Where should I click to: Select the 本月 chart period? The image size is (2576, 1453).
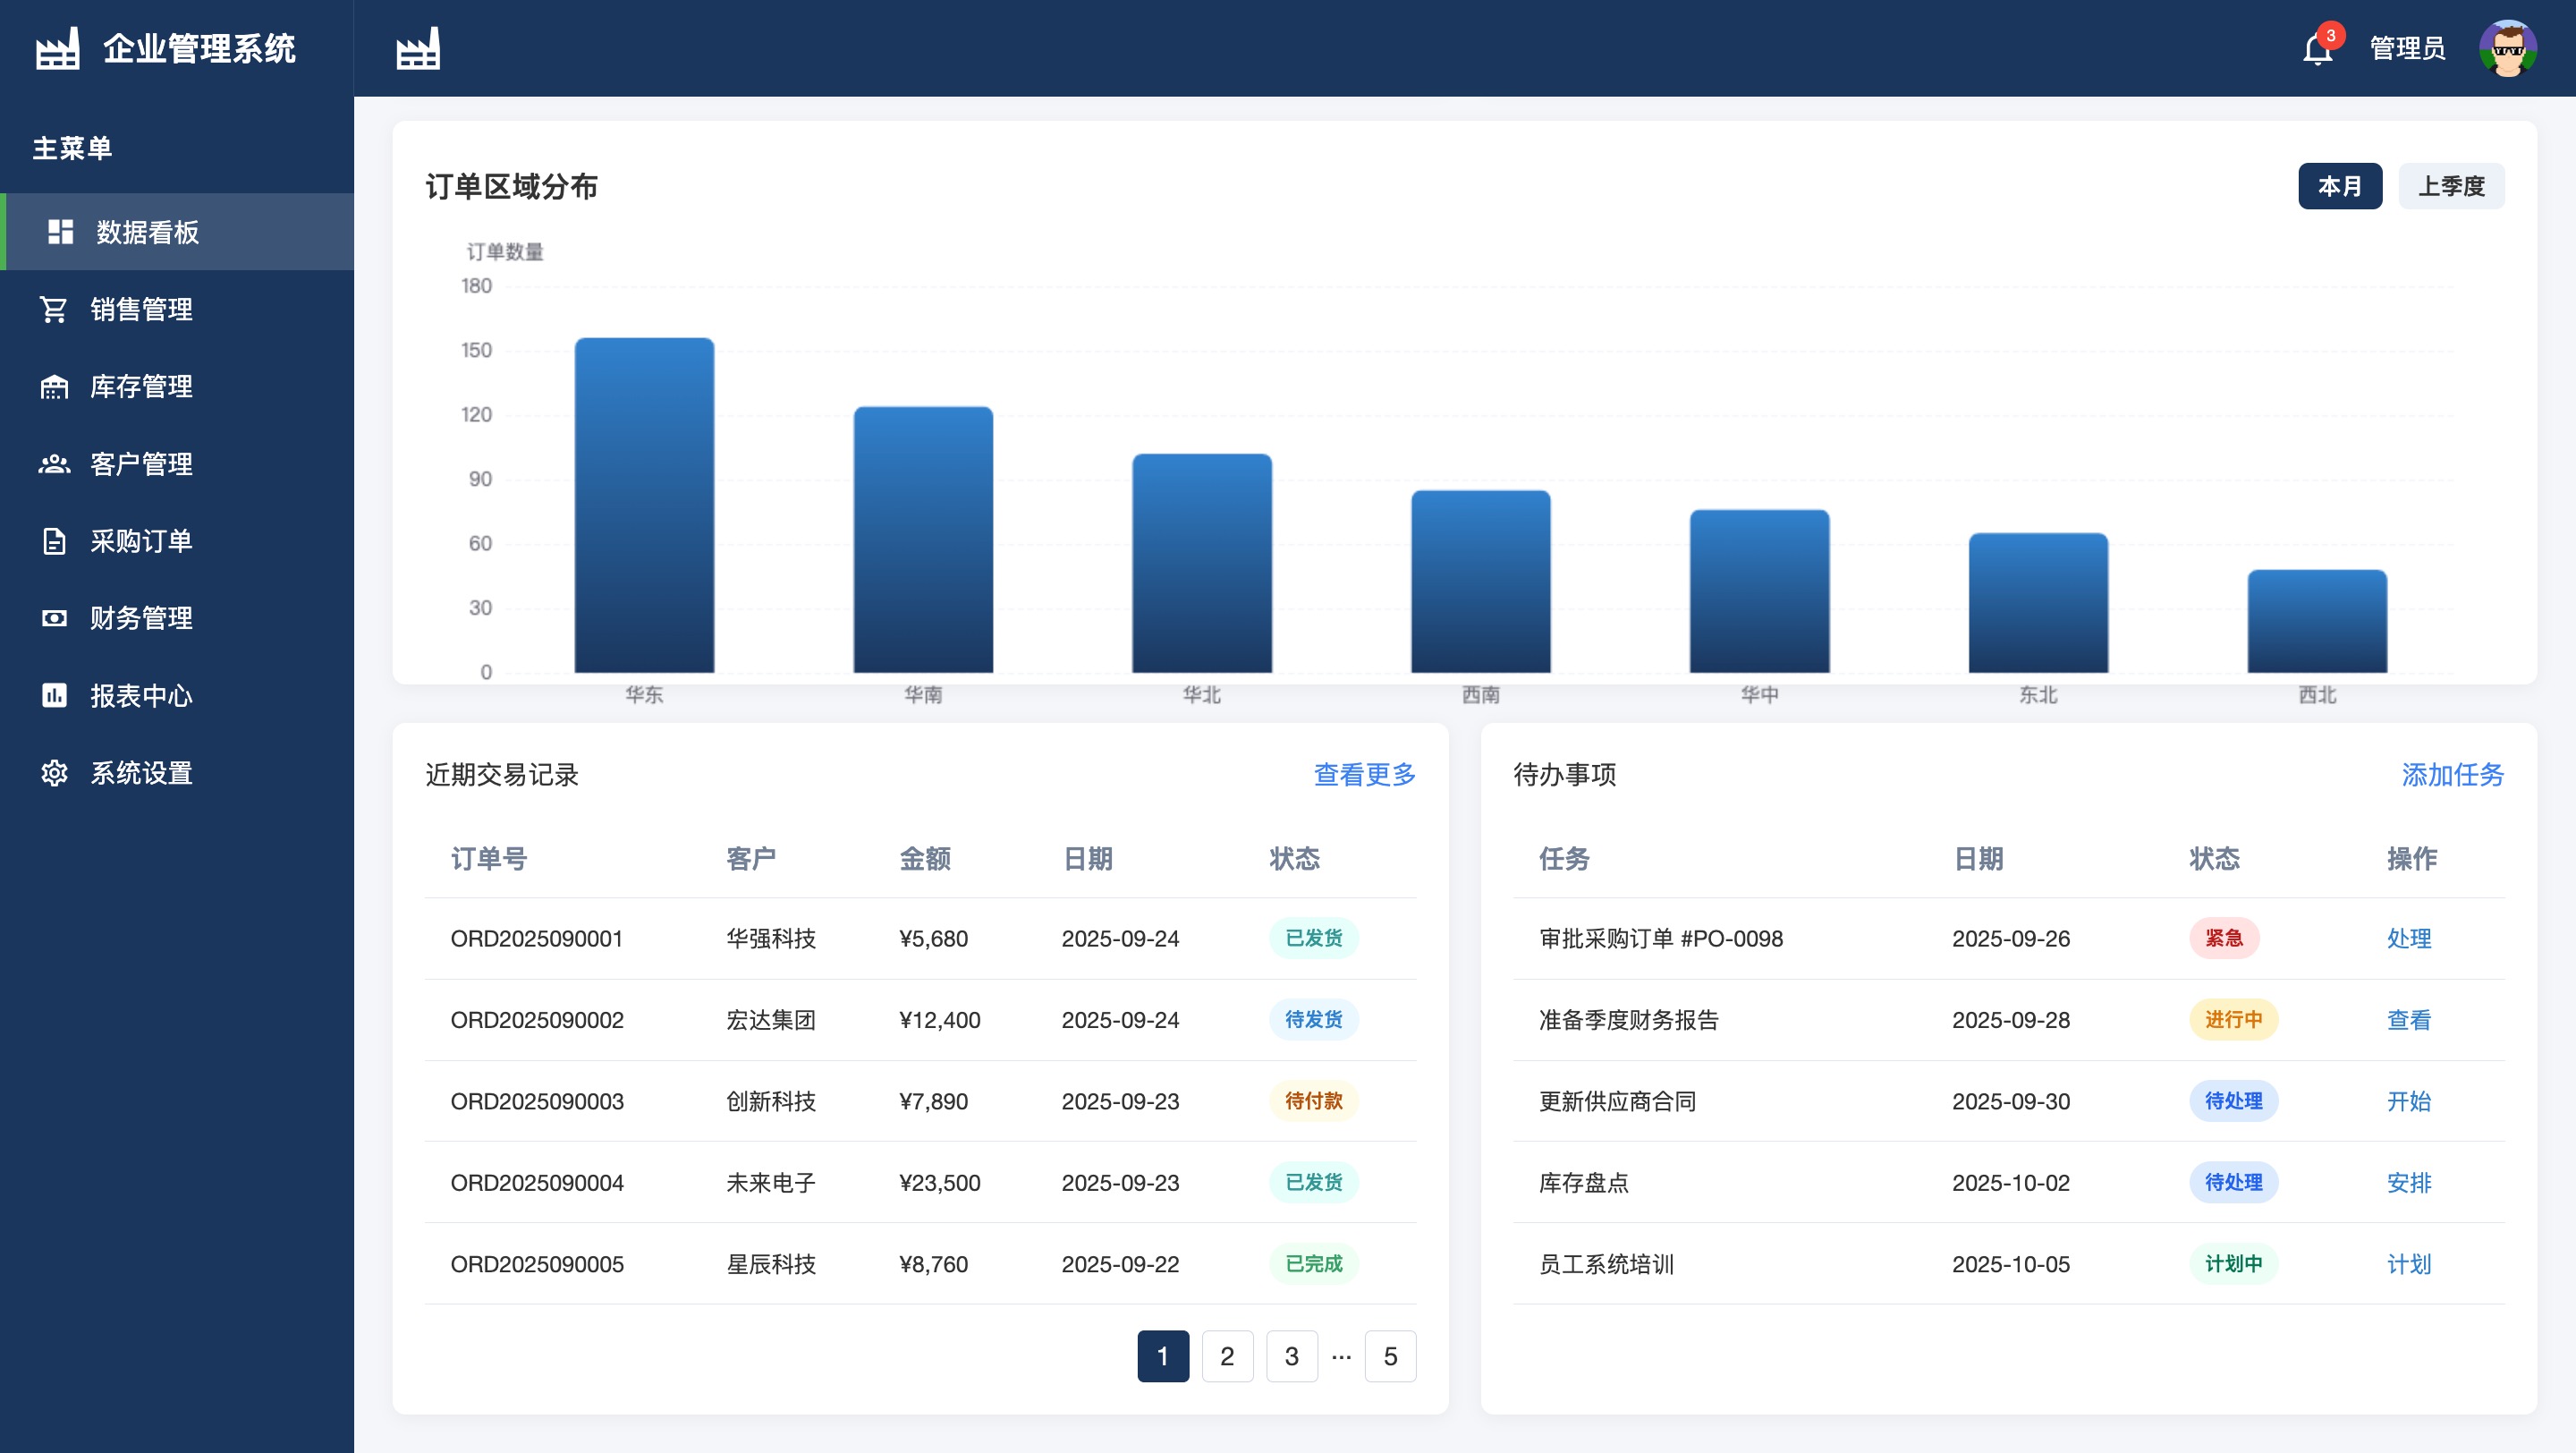click(x=2339, y=186)
